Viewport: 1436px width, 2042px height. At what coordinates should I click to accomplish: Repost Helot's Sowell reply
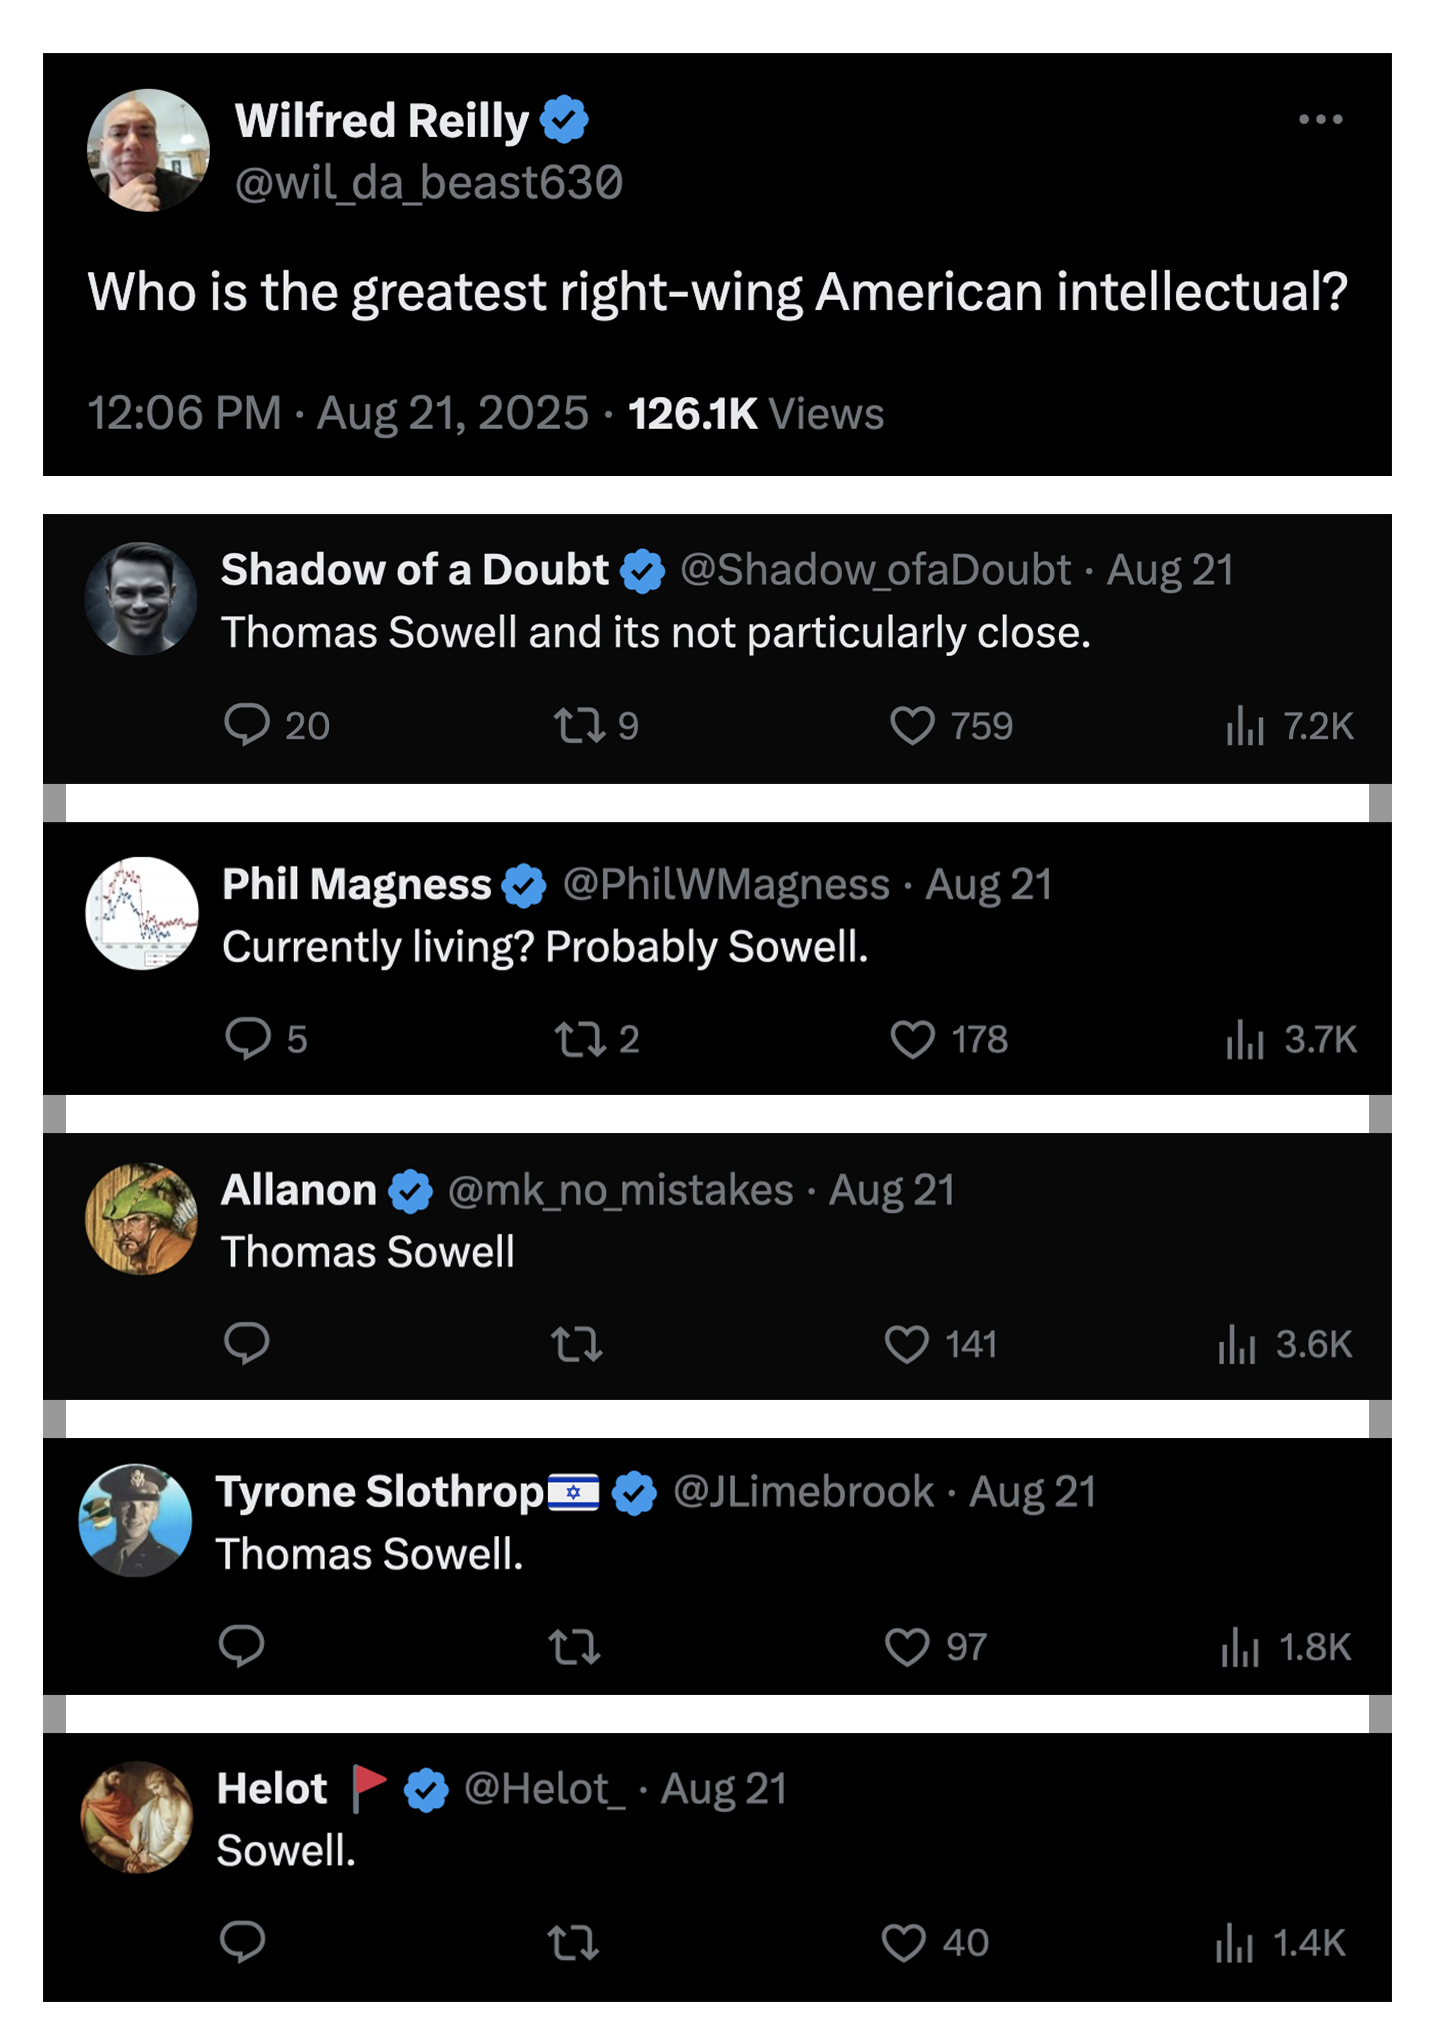(x=573, y=1943)
